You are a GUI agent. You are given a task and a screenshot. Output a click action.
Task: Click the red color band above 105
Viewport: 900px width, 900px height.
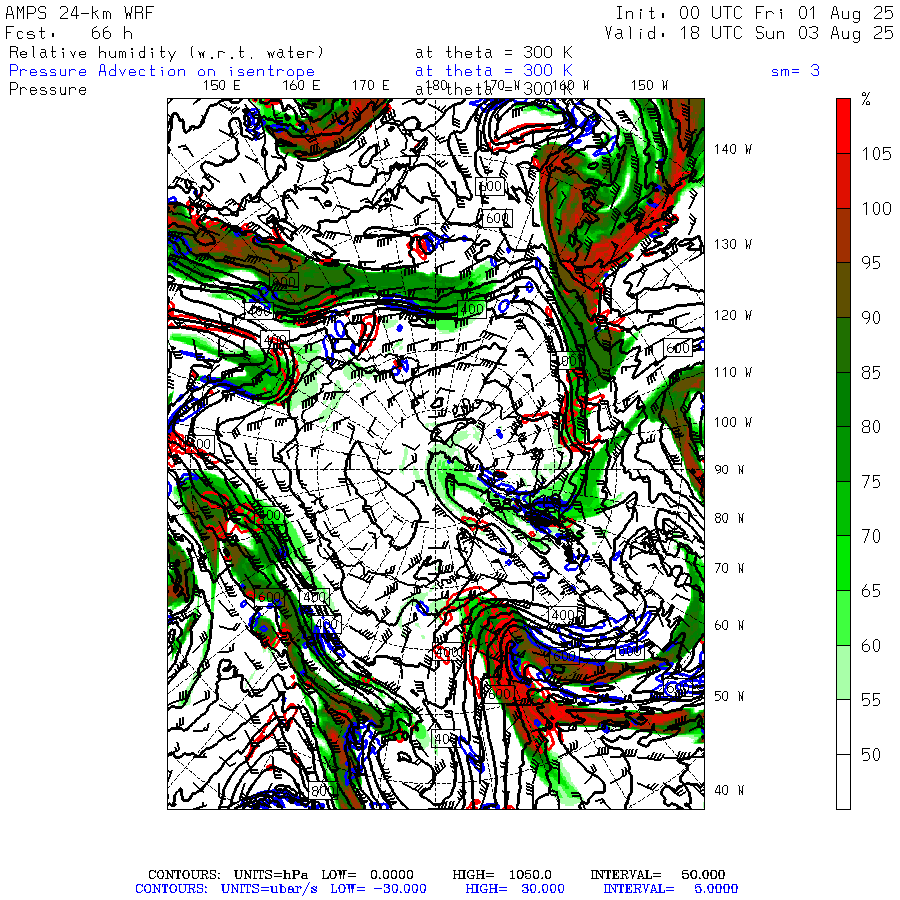click(x=843, y=126)
